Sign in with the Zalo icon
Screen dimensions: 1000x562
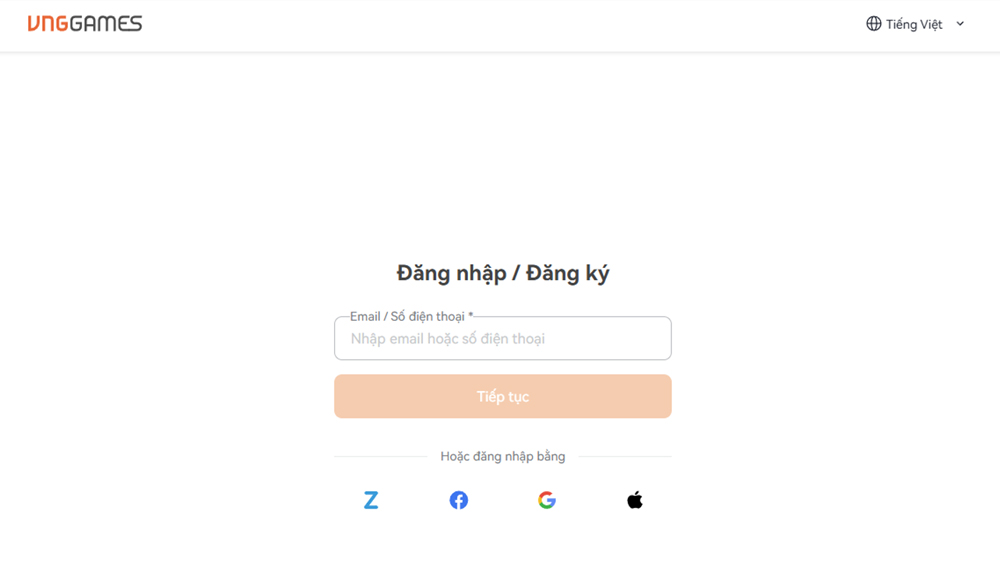(371, 500)
